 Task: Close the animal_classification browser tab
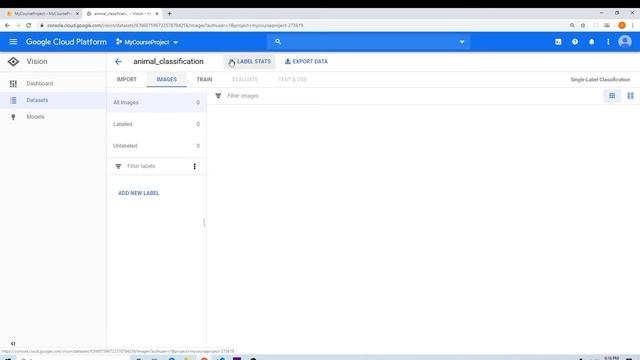tap(157, 13)
